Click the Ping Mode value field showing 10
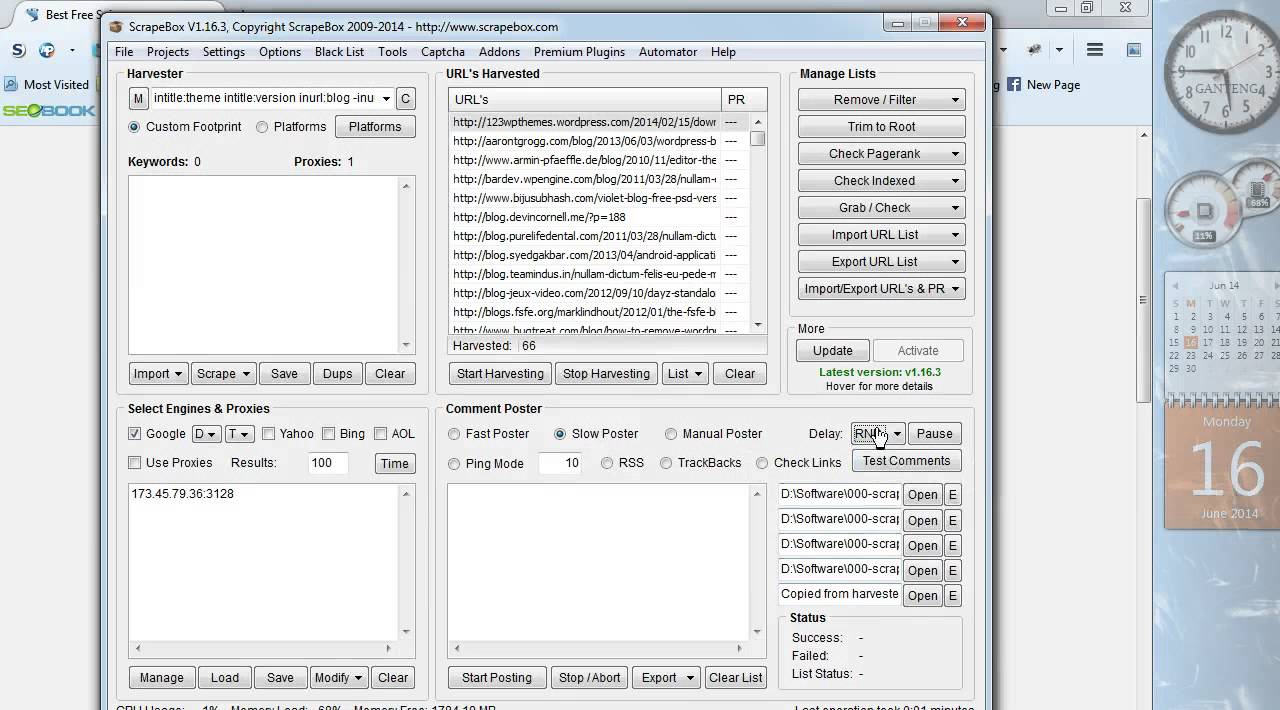1280x710 pixels. click(560, 463)
